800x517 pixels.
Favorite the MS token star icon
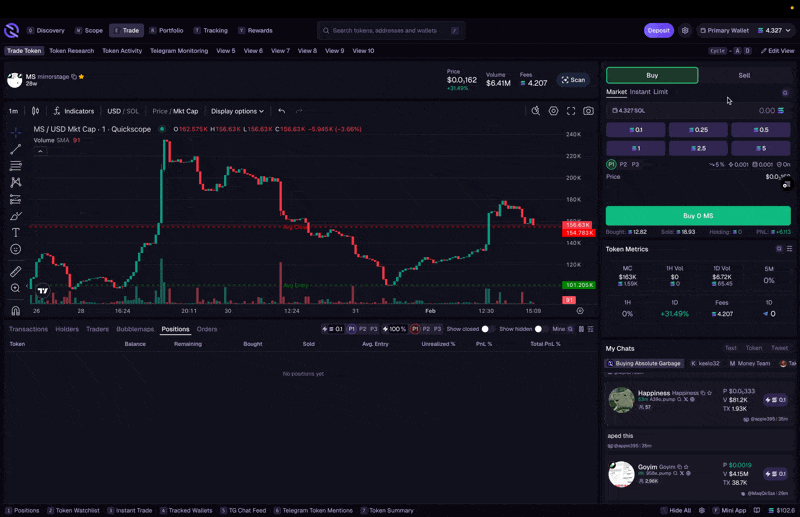pos(82,77)
